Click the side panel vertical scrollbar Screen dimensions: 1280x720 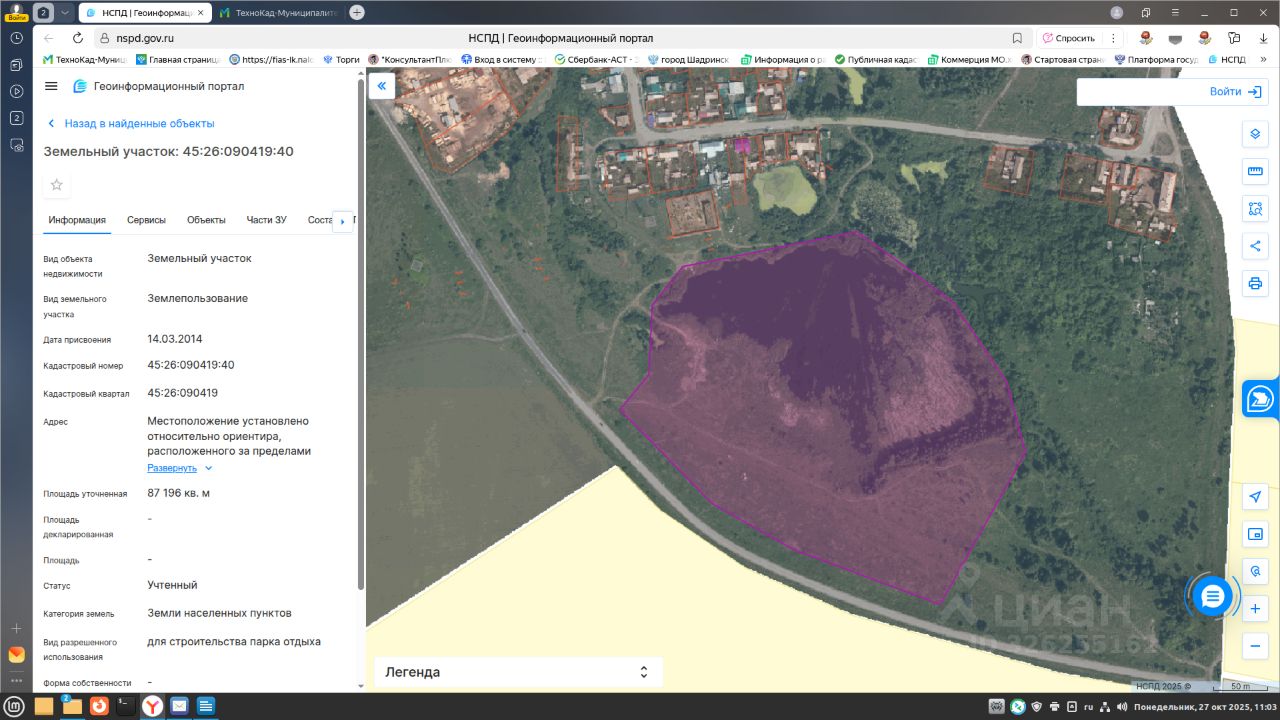pos(361,335)
